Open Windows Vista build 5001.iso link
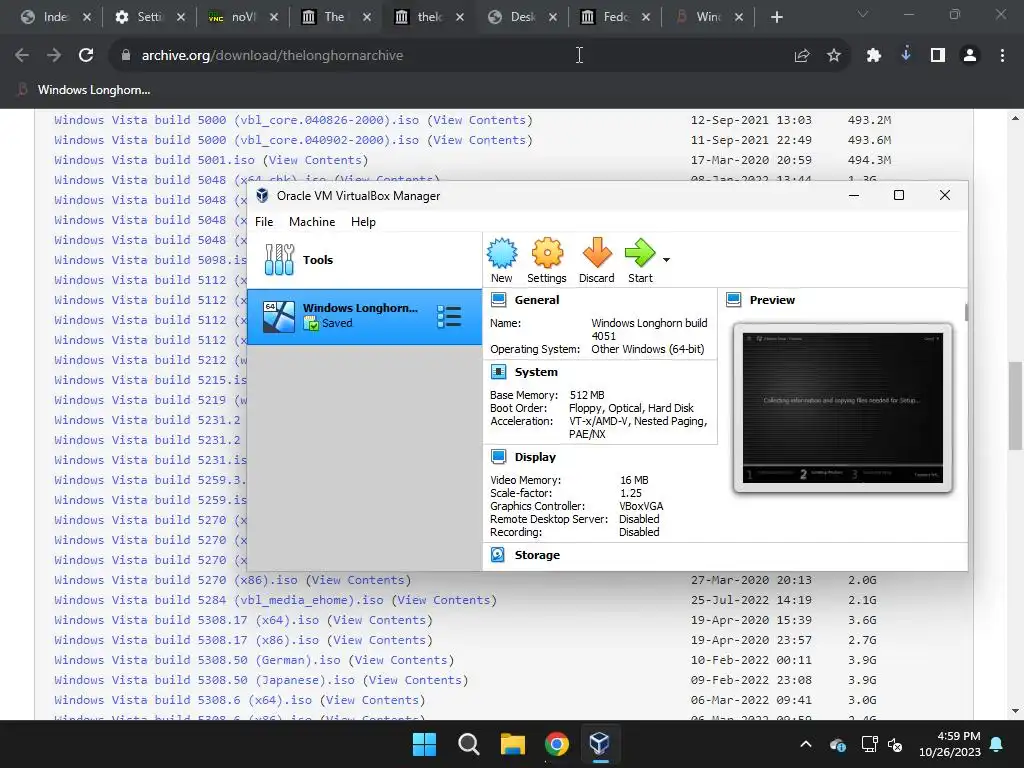The image size is (1024, 768). [154, 160]
